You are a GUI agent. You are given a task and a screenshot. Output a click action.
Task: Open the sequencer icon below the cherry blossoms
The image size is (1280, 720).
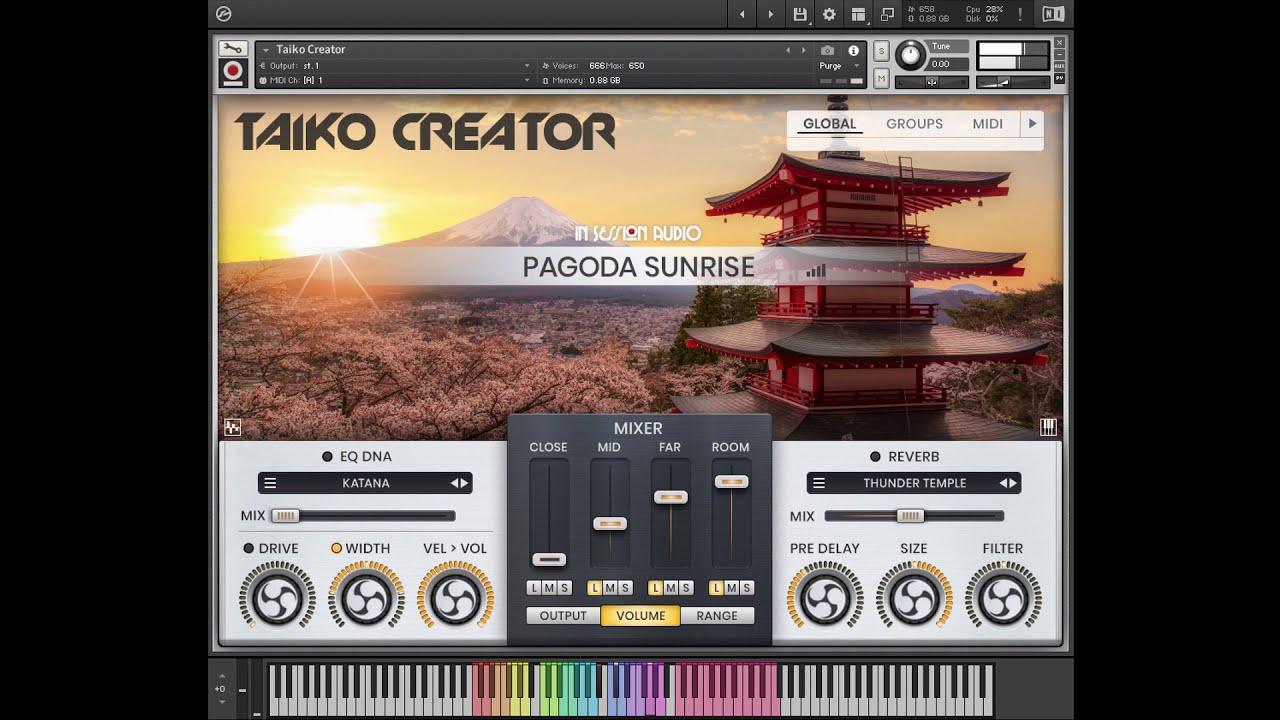[233, 428]
